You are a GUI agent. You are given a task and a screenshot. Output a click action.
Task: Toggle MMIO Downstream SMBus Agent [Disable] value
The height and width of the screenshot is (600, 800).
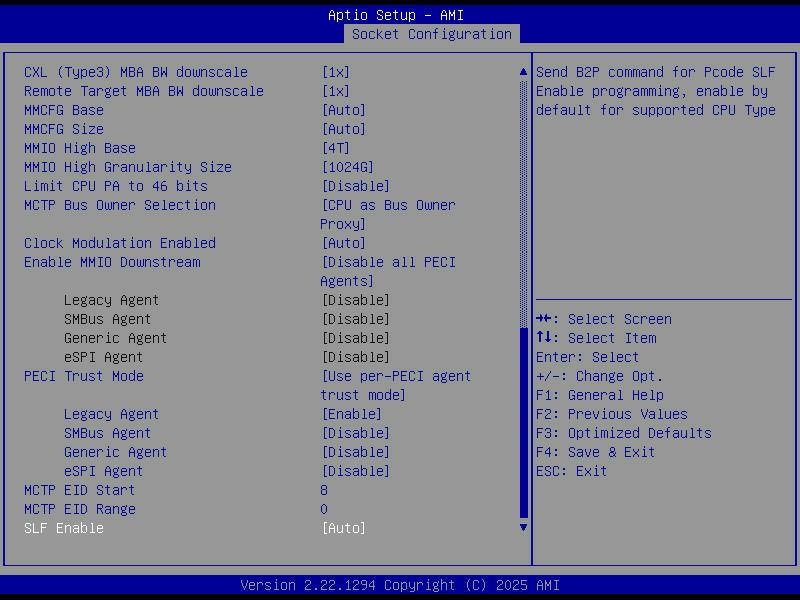coord(356,319)
